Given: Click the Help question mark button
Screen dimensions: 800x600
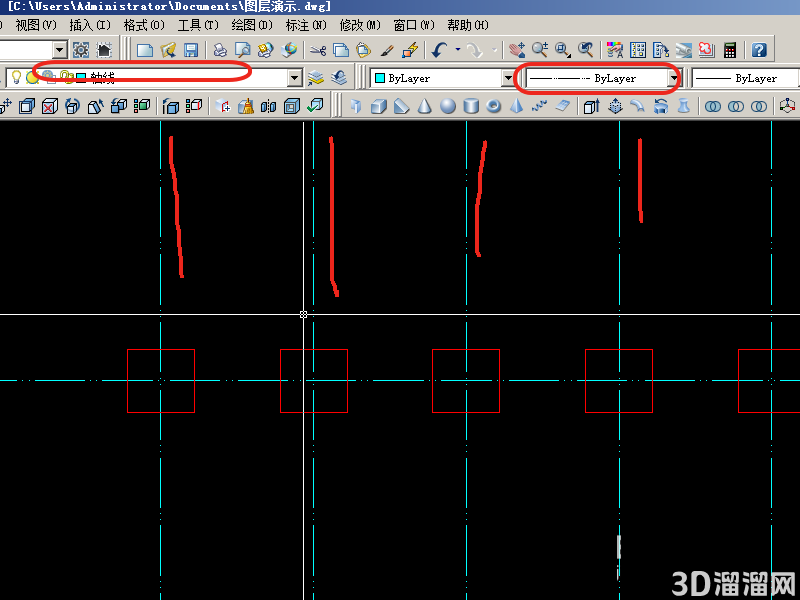Looking at the screenshot, I should coord(759,50).
